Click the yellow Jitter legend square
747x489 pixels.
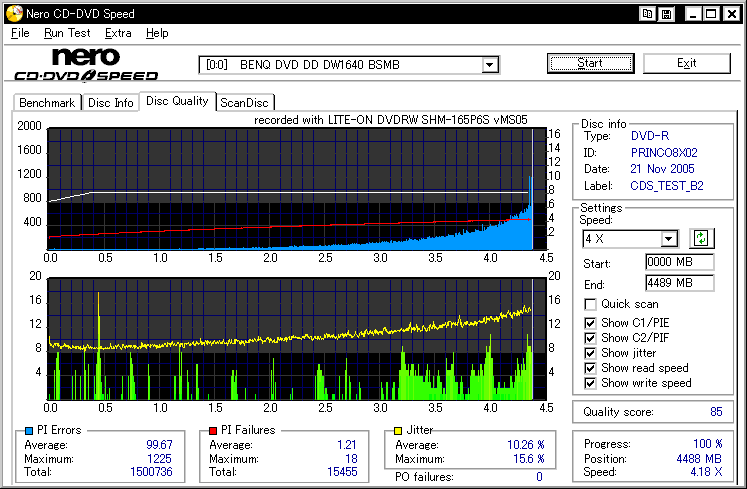pyautogui.click(x=399, y=431)
